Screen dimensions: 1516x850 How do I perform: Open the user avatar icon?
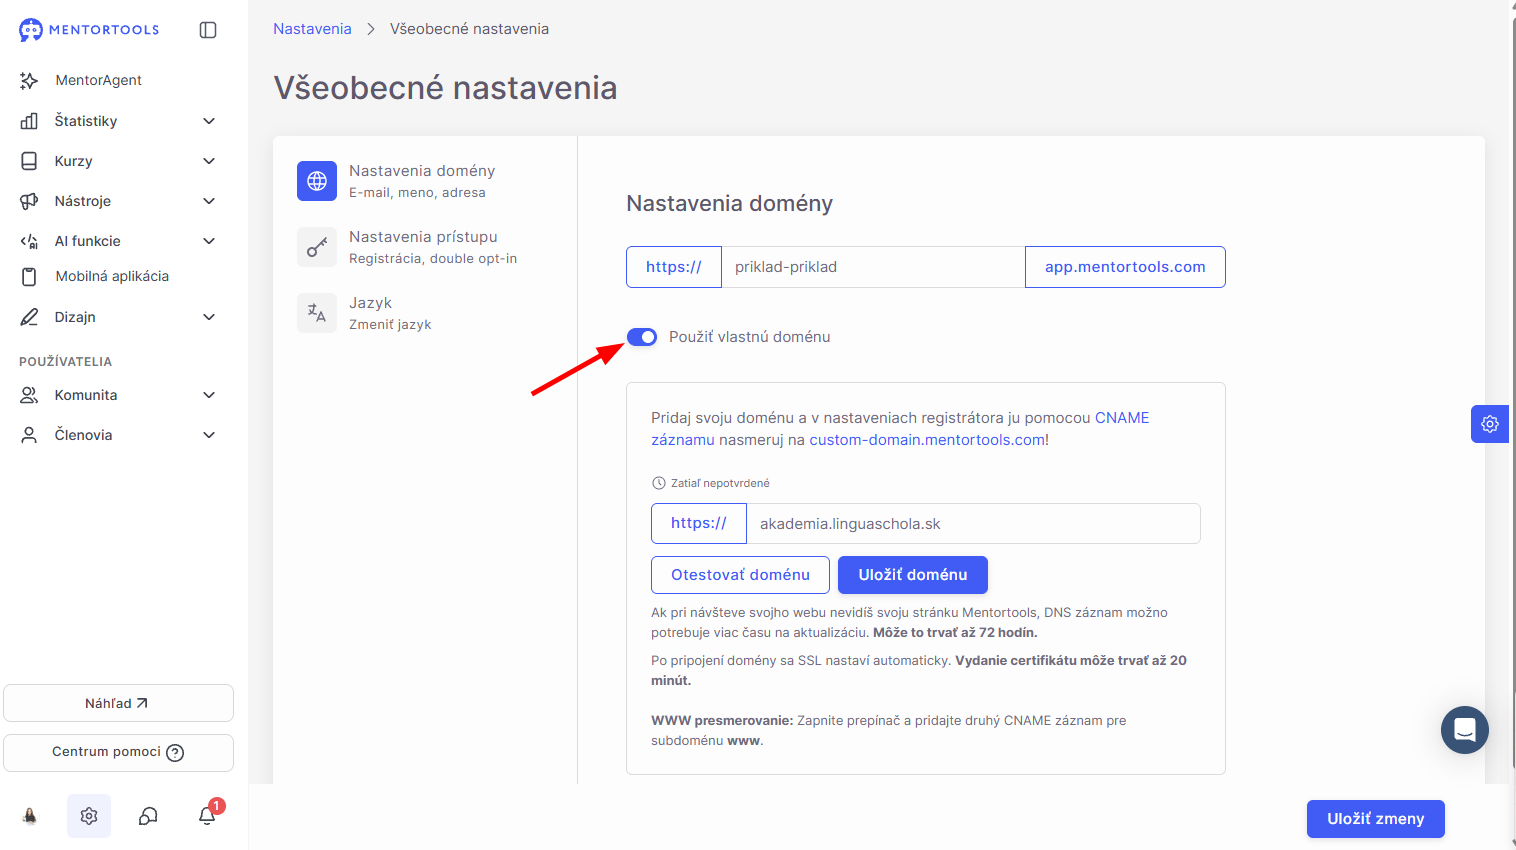[x=30, y=816]
